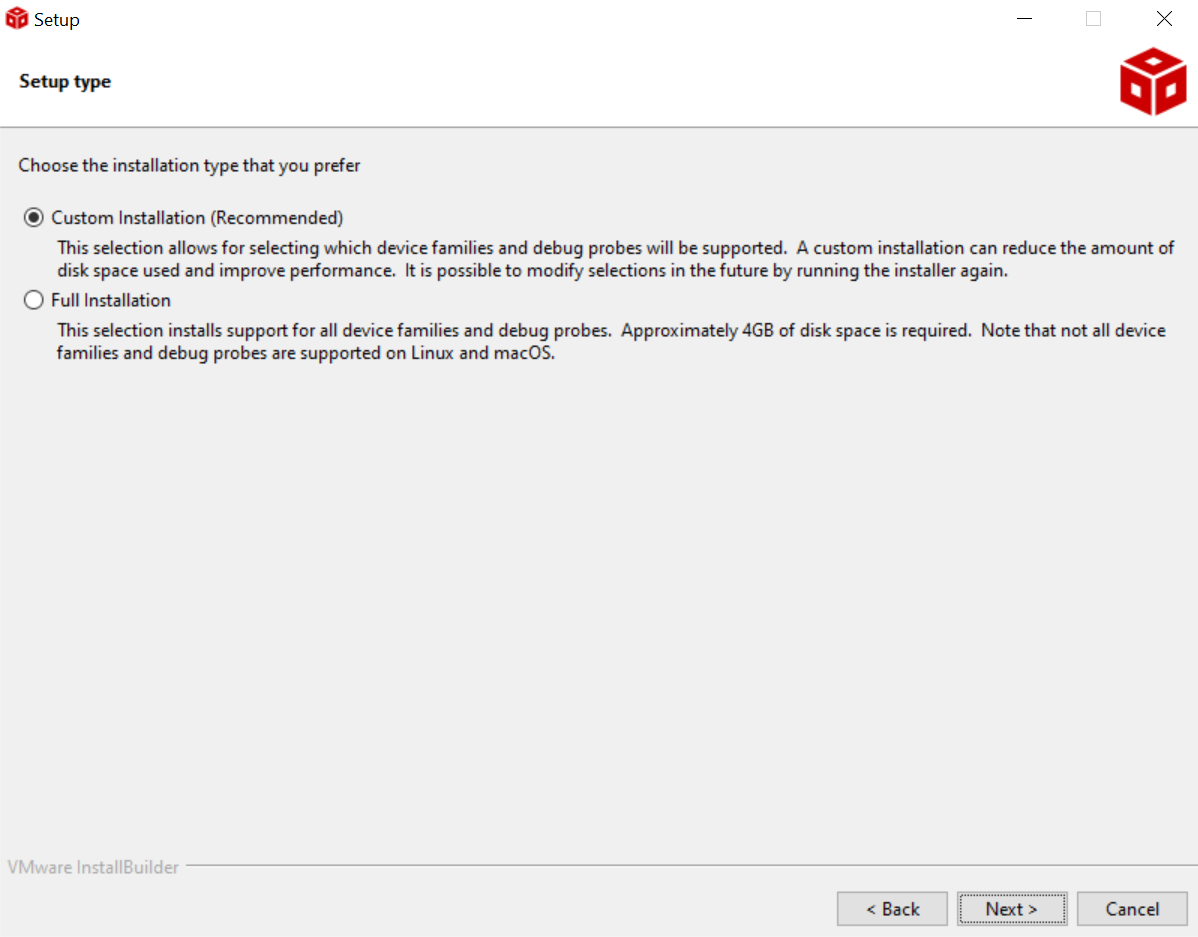1198x937 pixels.
Task: Click the Setup type heading
Action: (64, 81)
